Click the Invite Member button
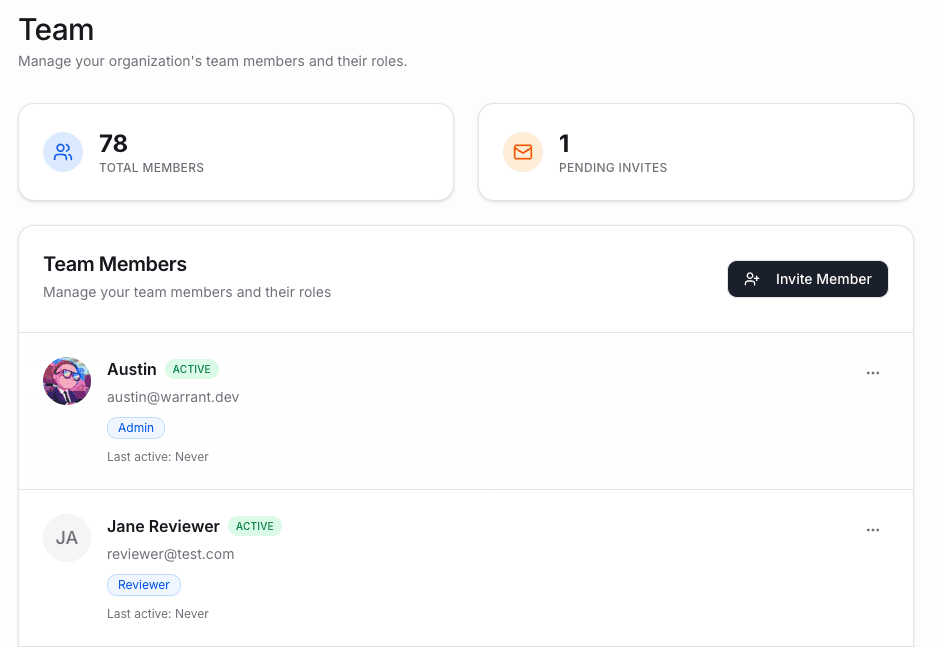The width and height of the screenshot is (942, 647). coord(807,279)
